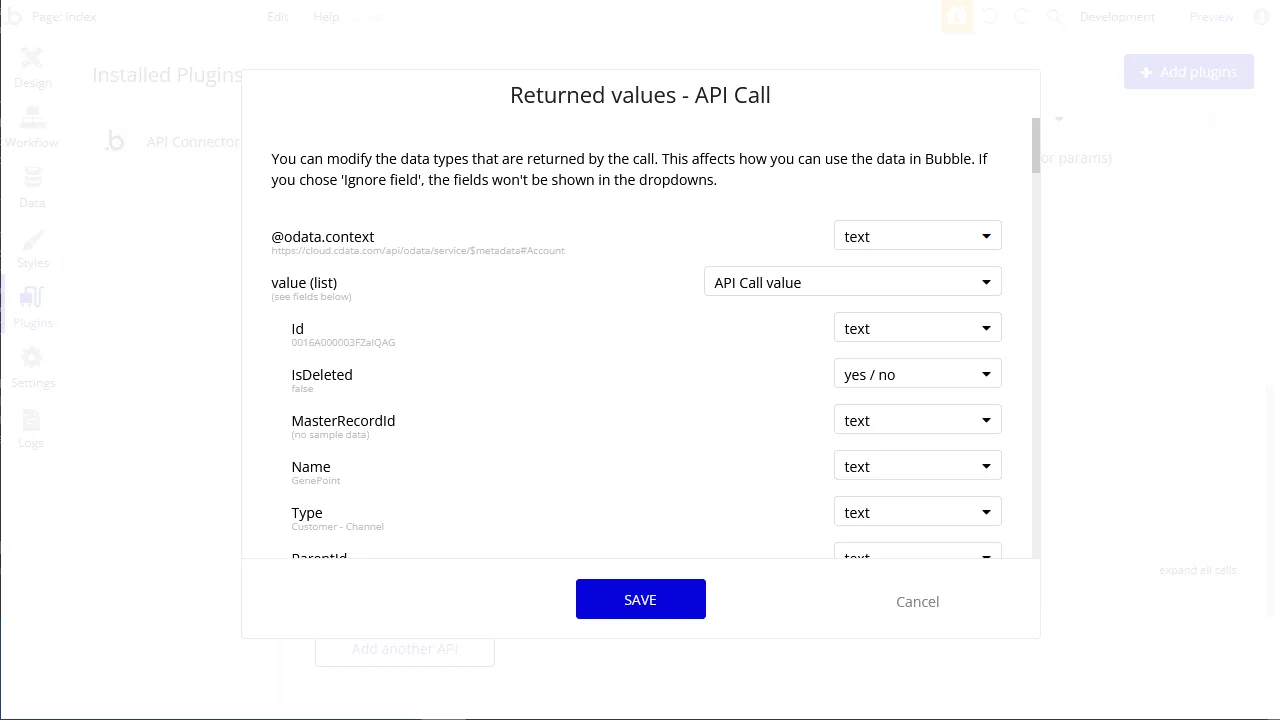Expand the value (list) type dropdown

(x=852, y=282)
